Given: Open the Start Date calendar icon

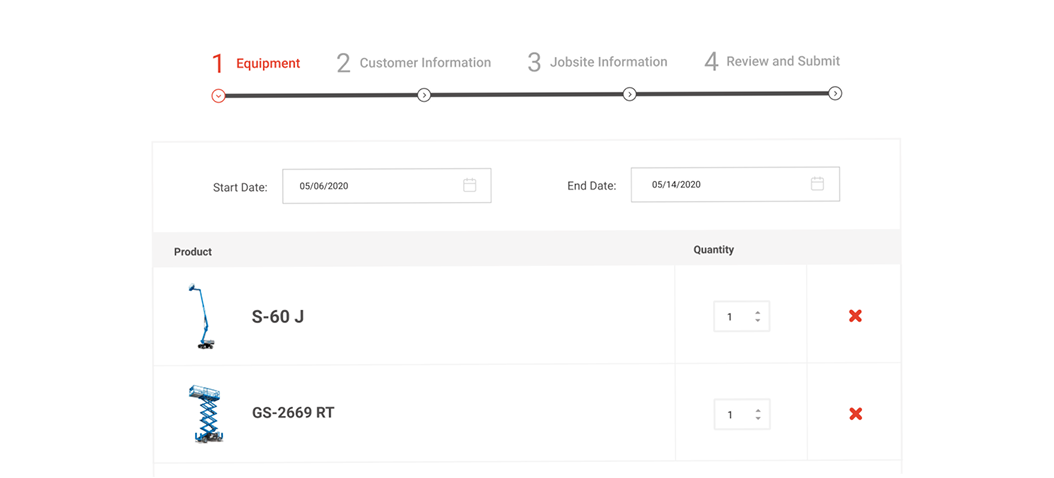Looking at the screenshot, I should point(470,185).
